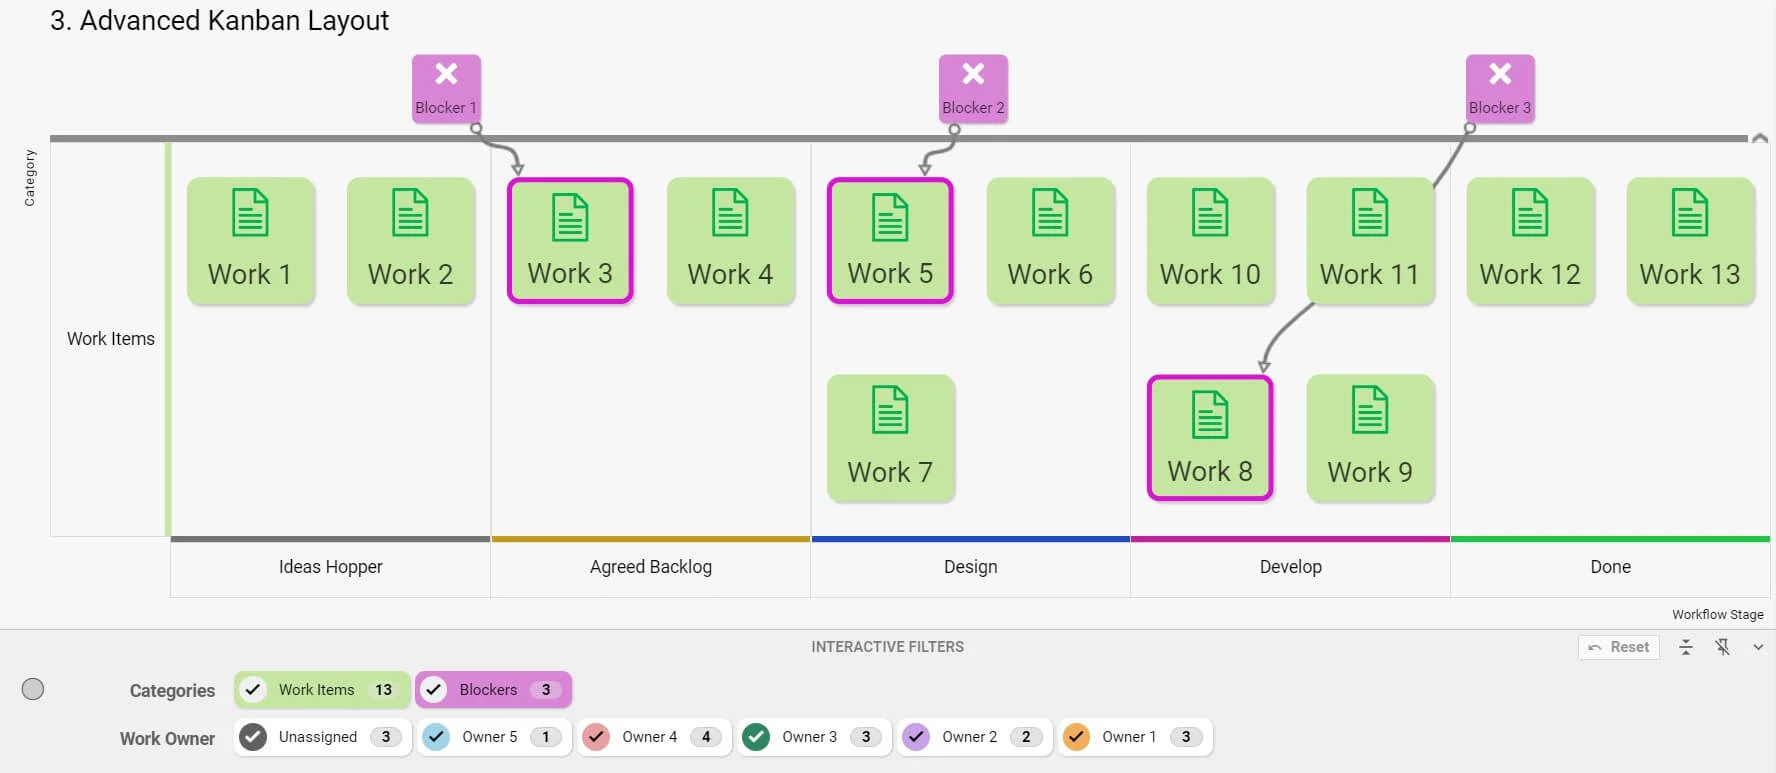1776x773 pixels.
Task: Click the grey circle left of Categories
Action: tap(33, 689)
